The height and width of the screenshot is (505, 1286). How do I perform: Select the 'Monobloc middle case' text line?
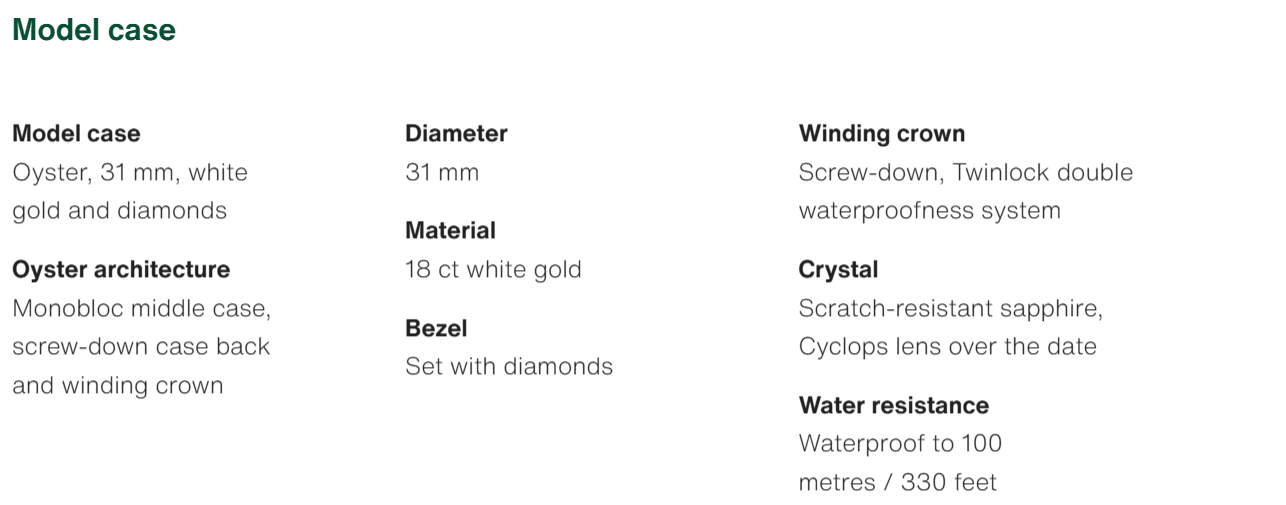click(x=141, y=308)
